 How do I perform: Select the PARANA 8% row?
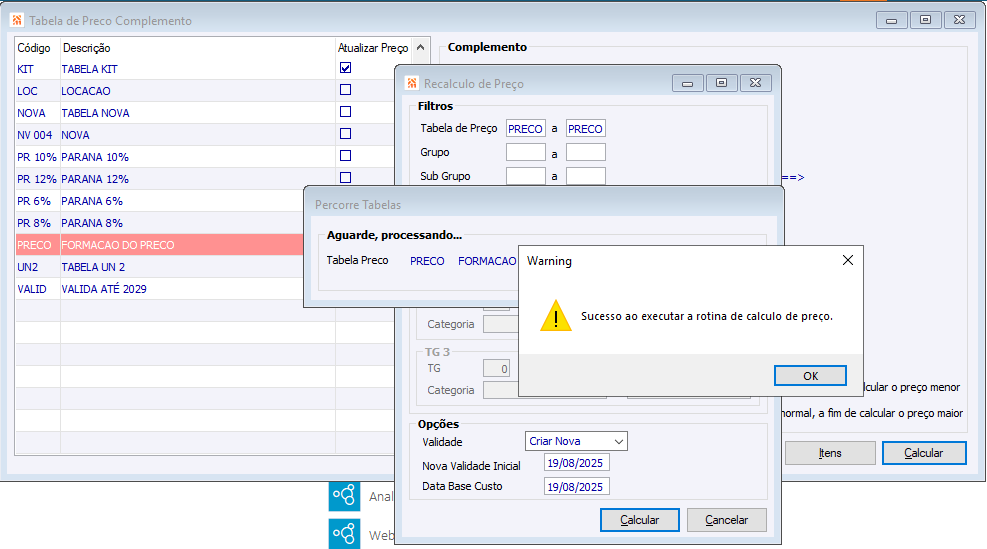click(x=160, y=224)
